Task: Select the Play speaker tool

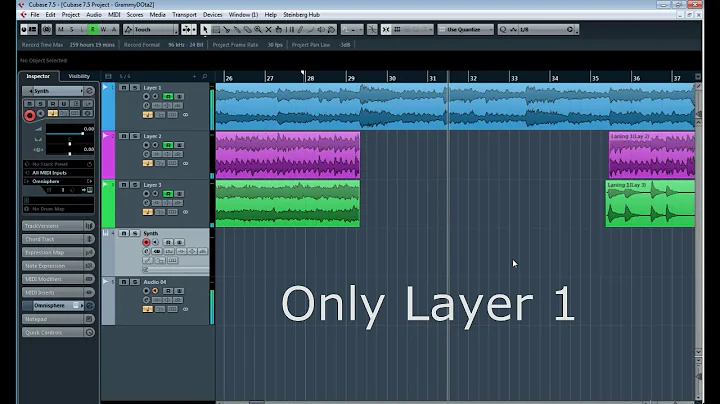Action: click(x=321, y=29)
